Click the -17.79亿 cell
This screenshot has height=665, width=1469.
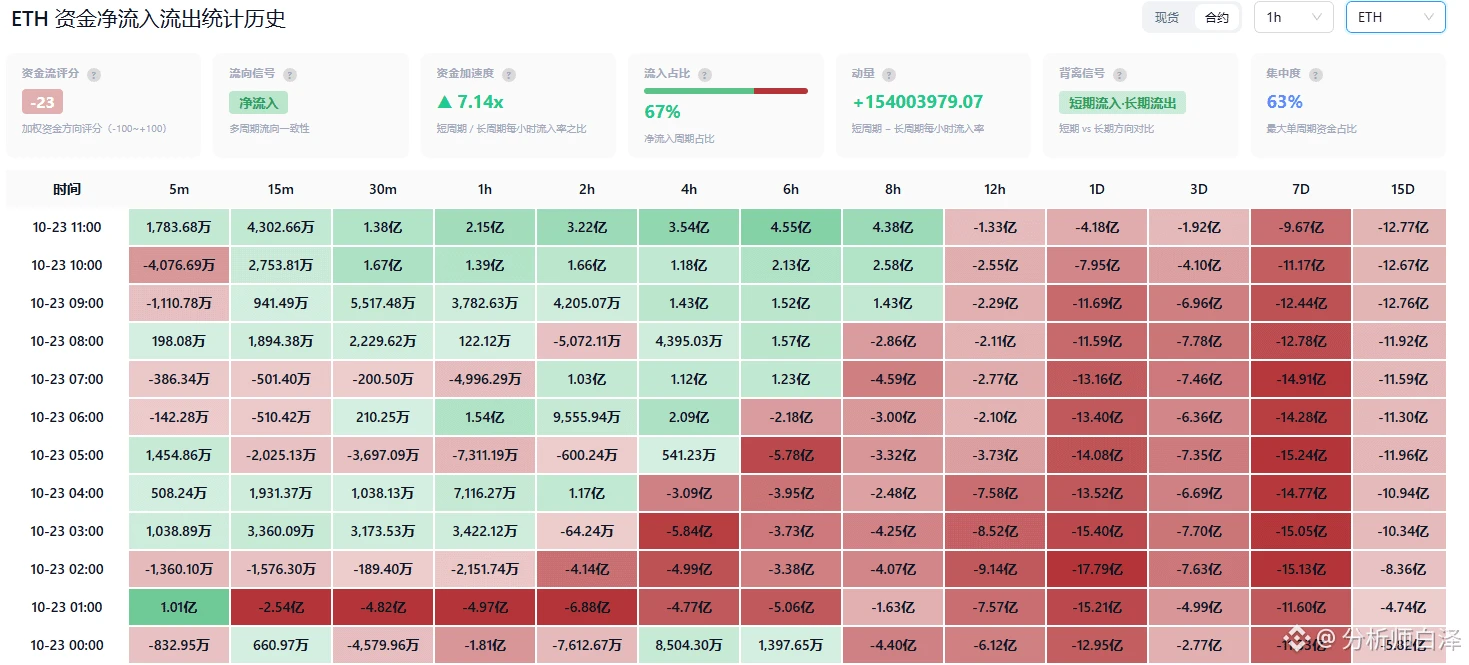(1097, 569)
